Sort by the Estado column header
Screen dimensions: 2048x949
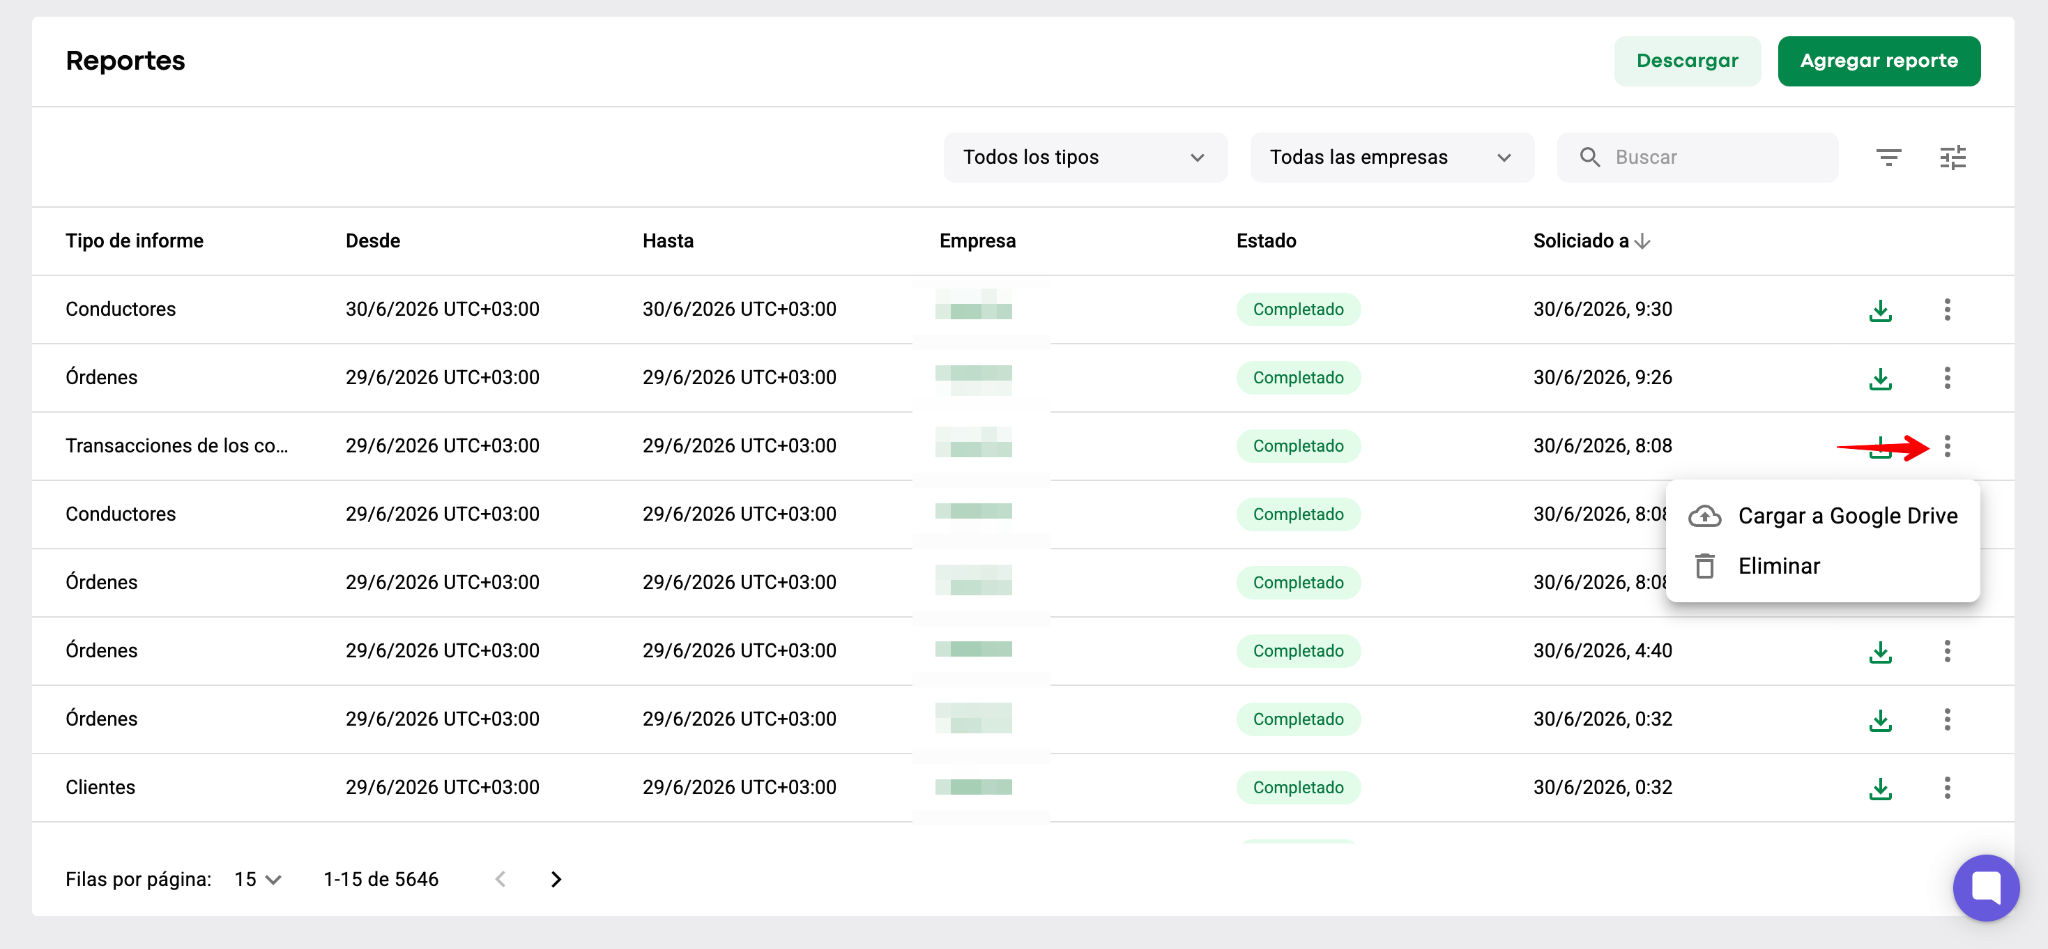[x=1266, y=241]
